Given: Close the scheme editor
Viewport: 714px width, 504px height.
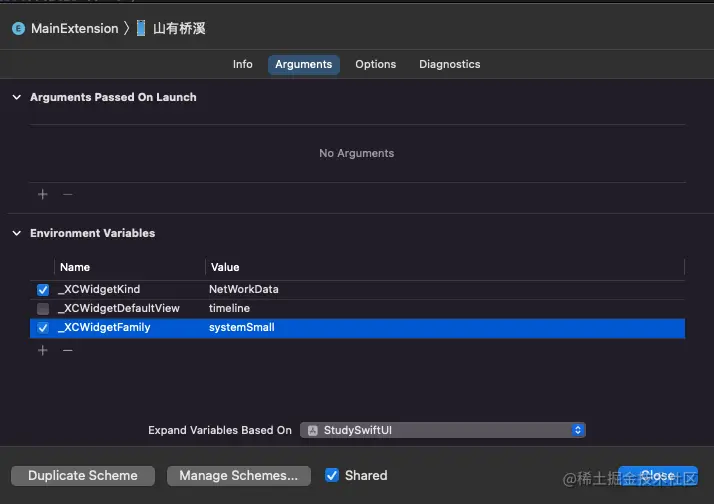Looking at the screenshot, I should click(x=658, y=476).
